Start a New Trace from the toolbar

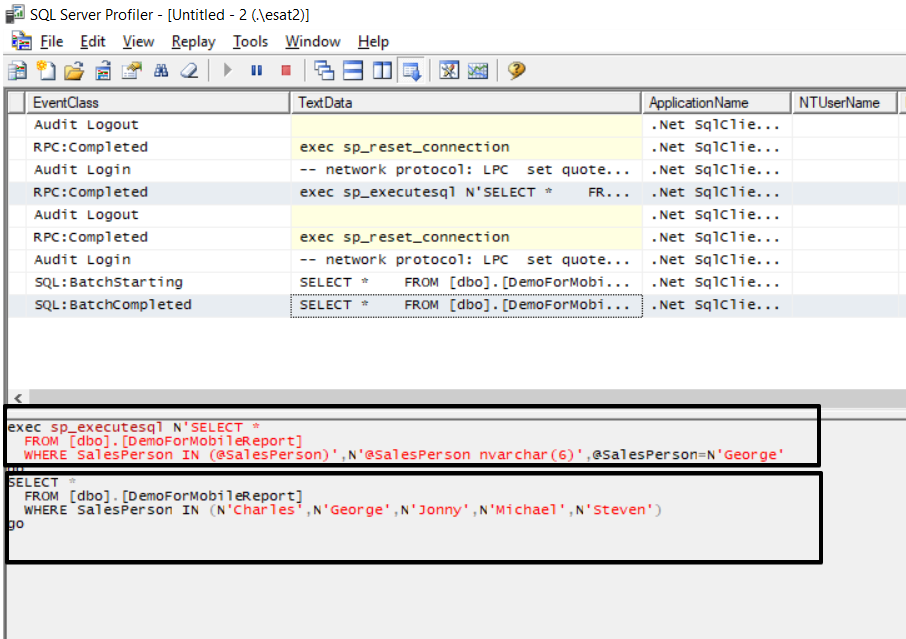click(x=17, y=70)
